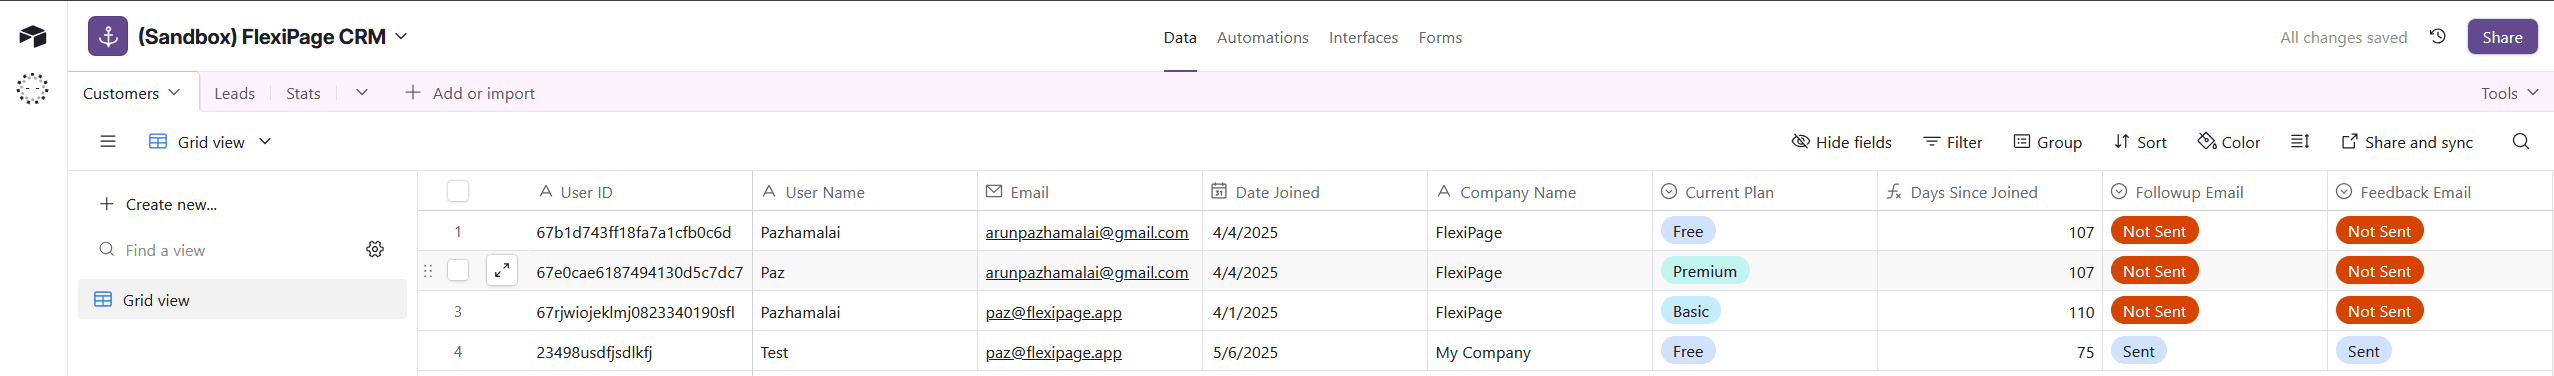Viewport: 2554px width, 376px height.
Task: Open the base history clock icon
Action: point(2438,37)
